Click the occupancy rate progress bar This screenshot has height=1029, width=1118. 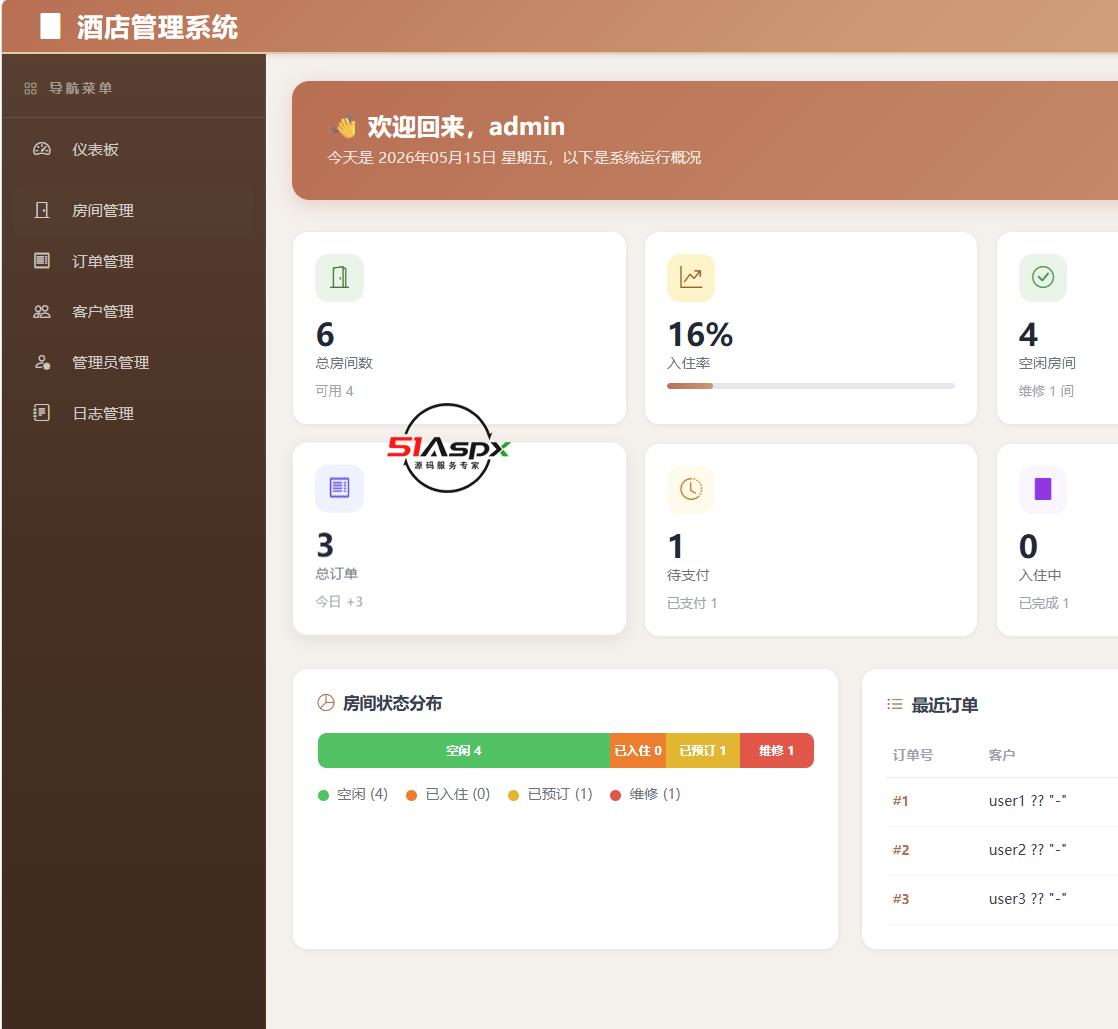(811, 386)
